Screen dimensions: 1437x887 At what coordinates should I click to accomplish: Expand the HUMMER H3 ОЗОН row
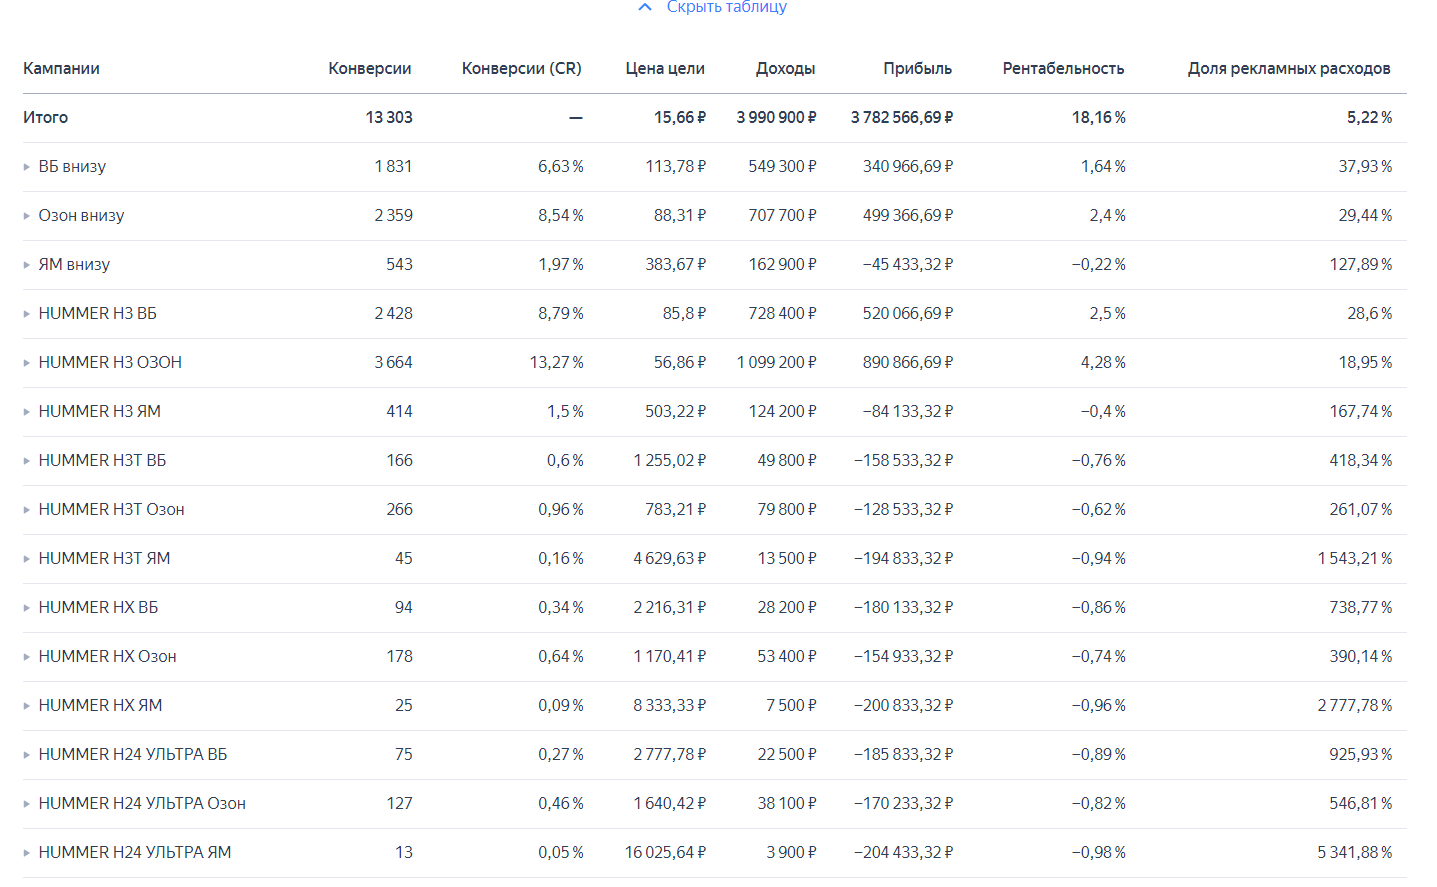tap(27, 363)
